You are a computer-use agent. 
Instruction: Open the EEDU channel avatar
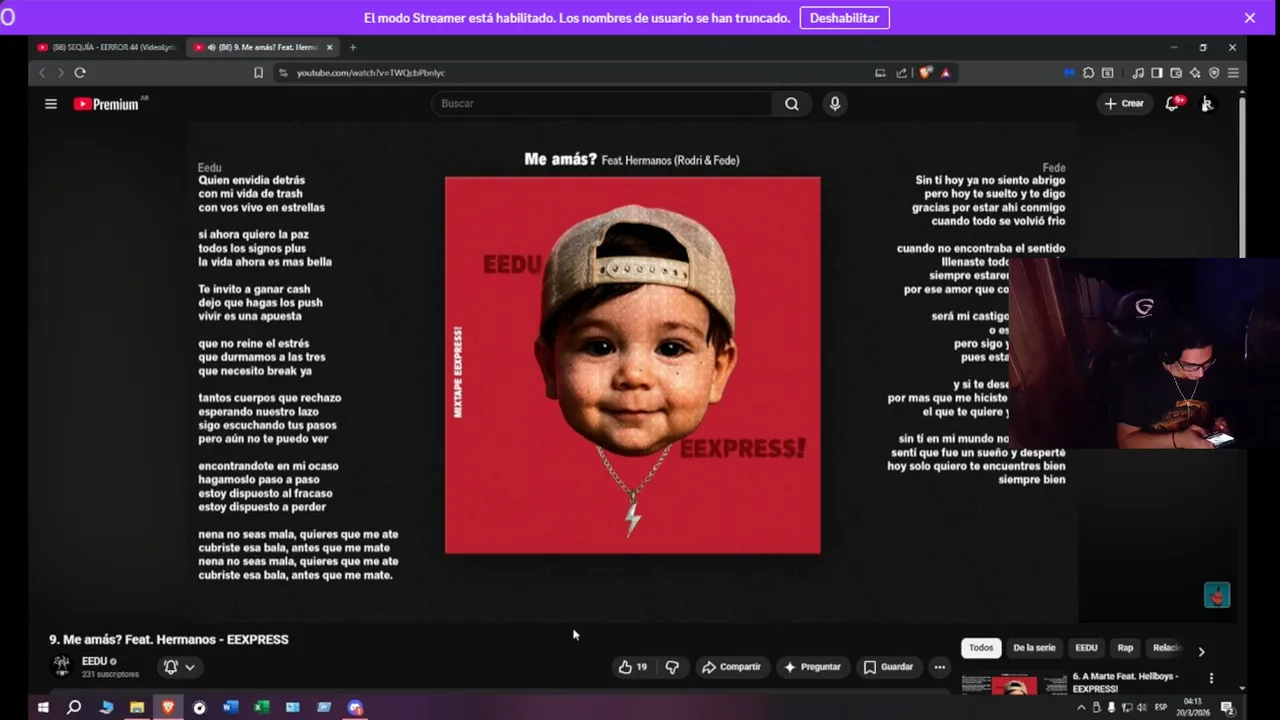pyautogui.click(x=62, y=666)
